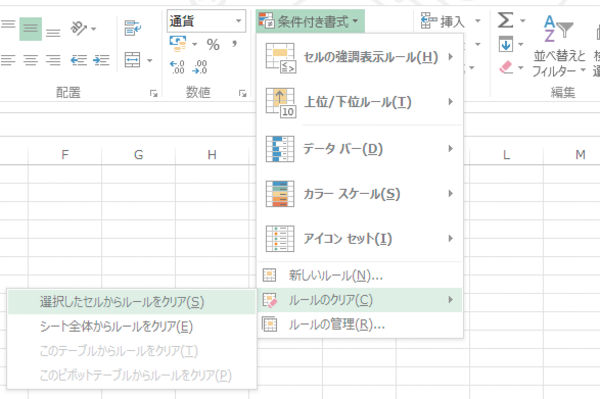Select column G header
Image resolution: width=600 pixels, height=399 pixels.
[x=139, y=155]
